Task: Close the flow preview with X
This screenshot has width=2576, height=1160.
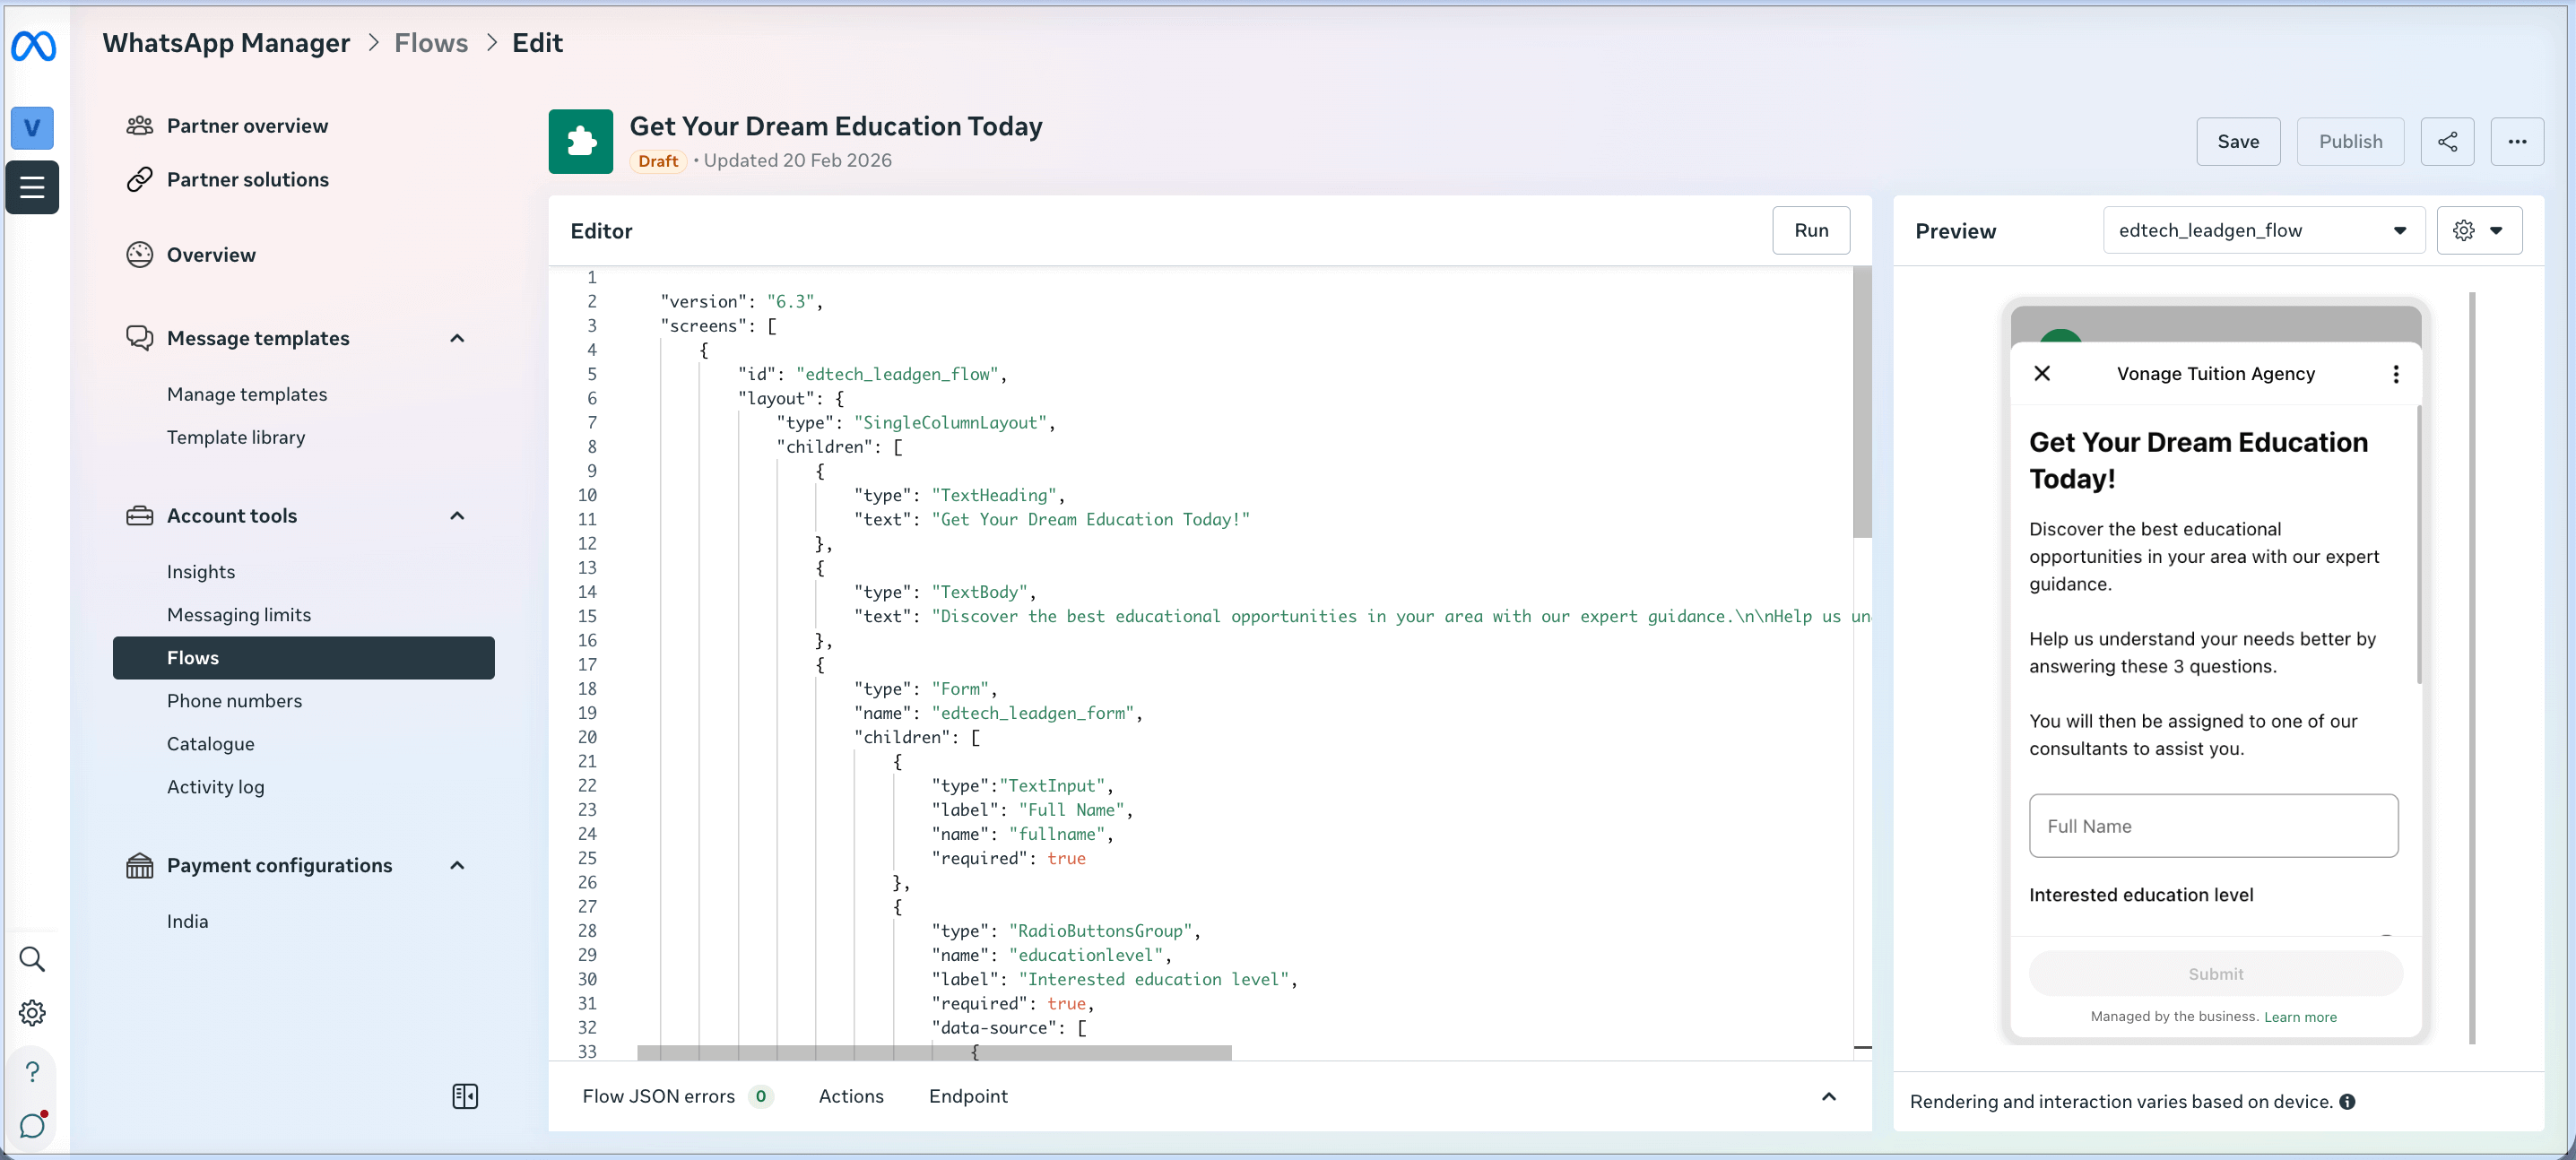Action: 2042,373
